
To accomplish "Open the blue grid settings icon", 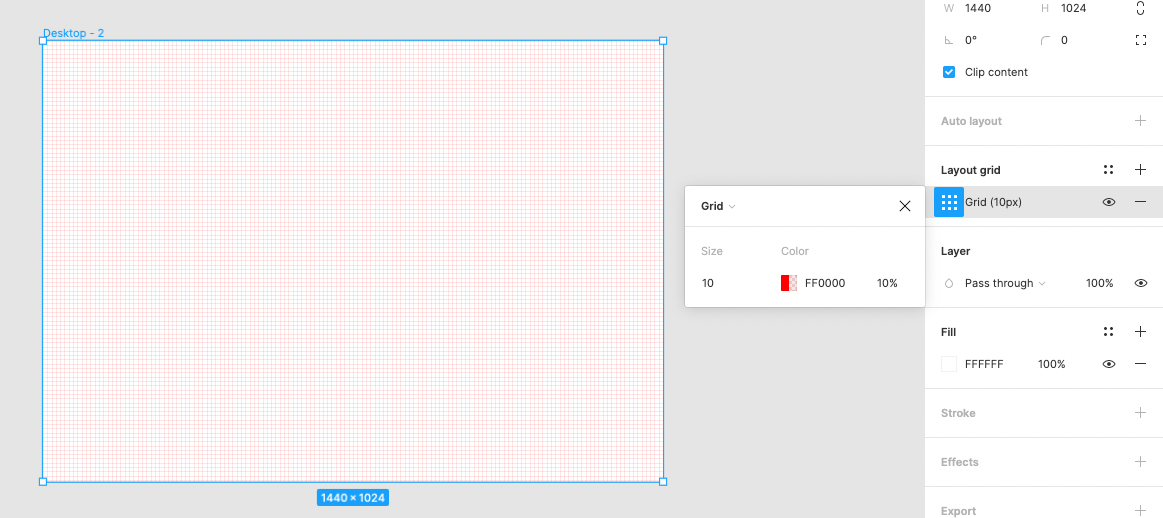I will point(949,202).
